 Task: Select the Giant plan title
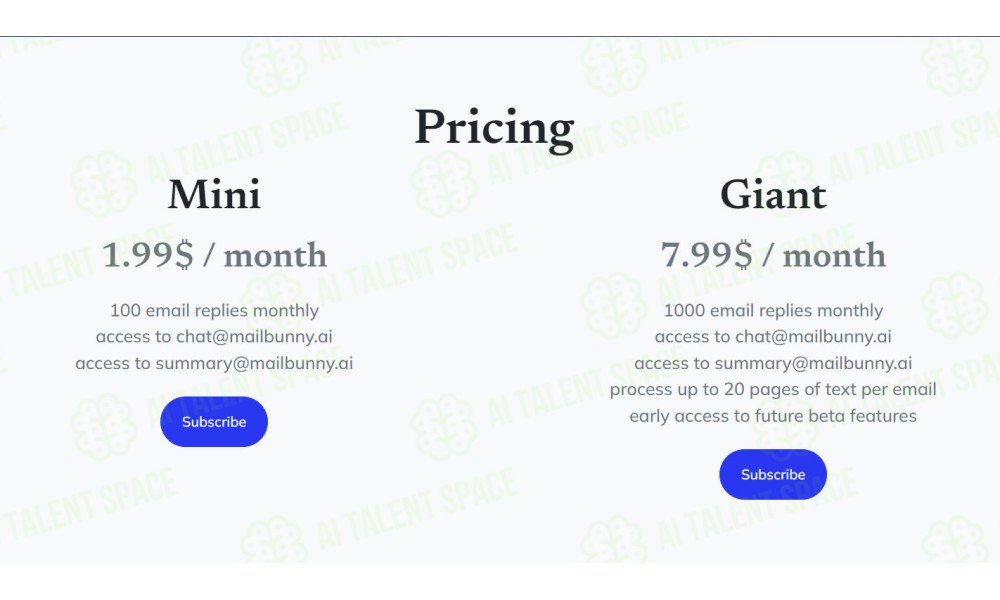[773, 194]
